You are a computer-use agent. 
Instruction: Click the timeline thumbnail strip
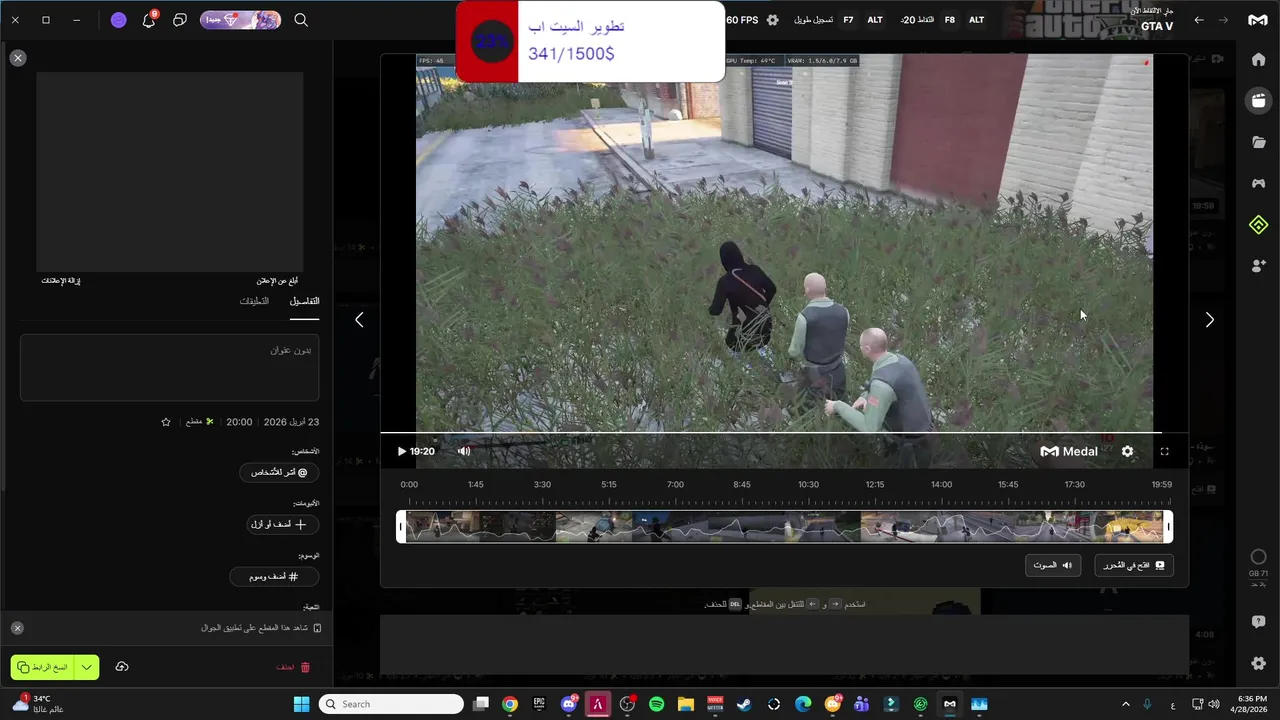tap(785, 527)
